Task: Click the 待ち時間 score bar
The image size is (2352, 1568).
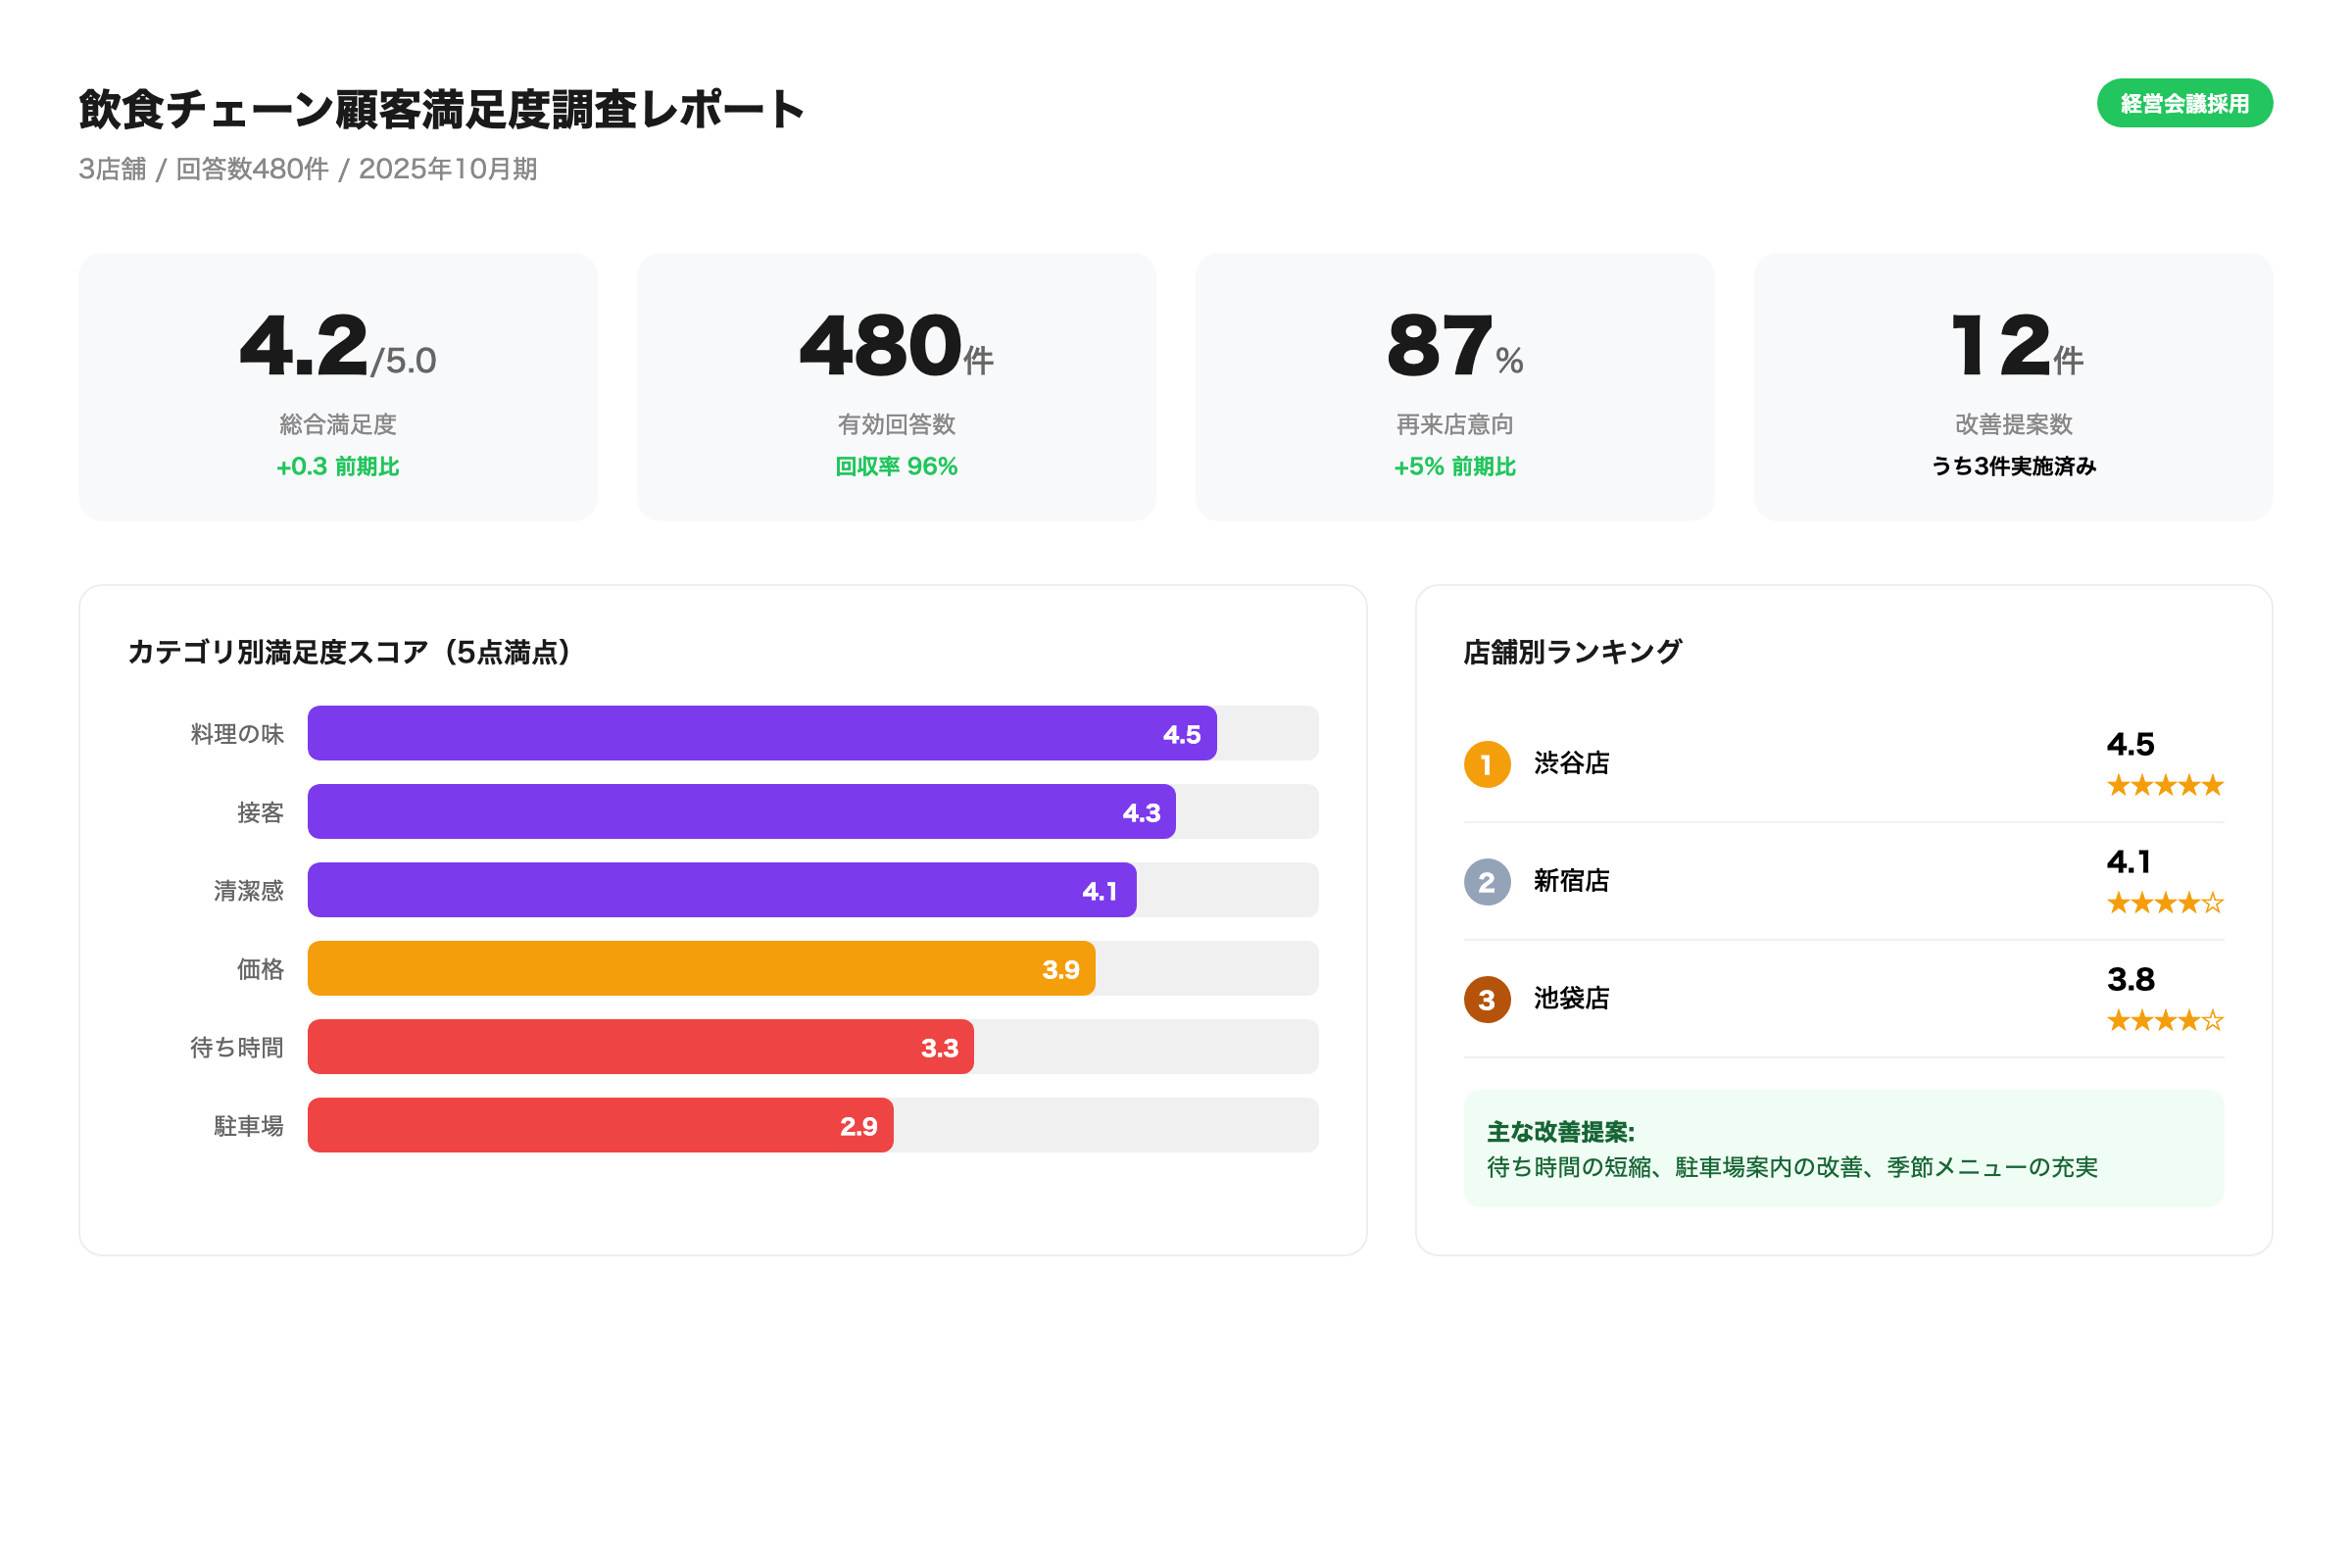Action: point(640,1047)
